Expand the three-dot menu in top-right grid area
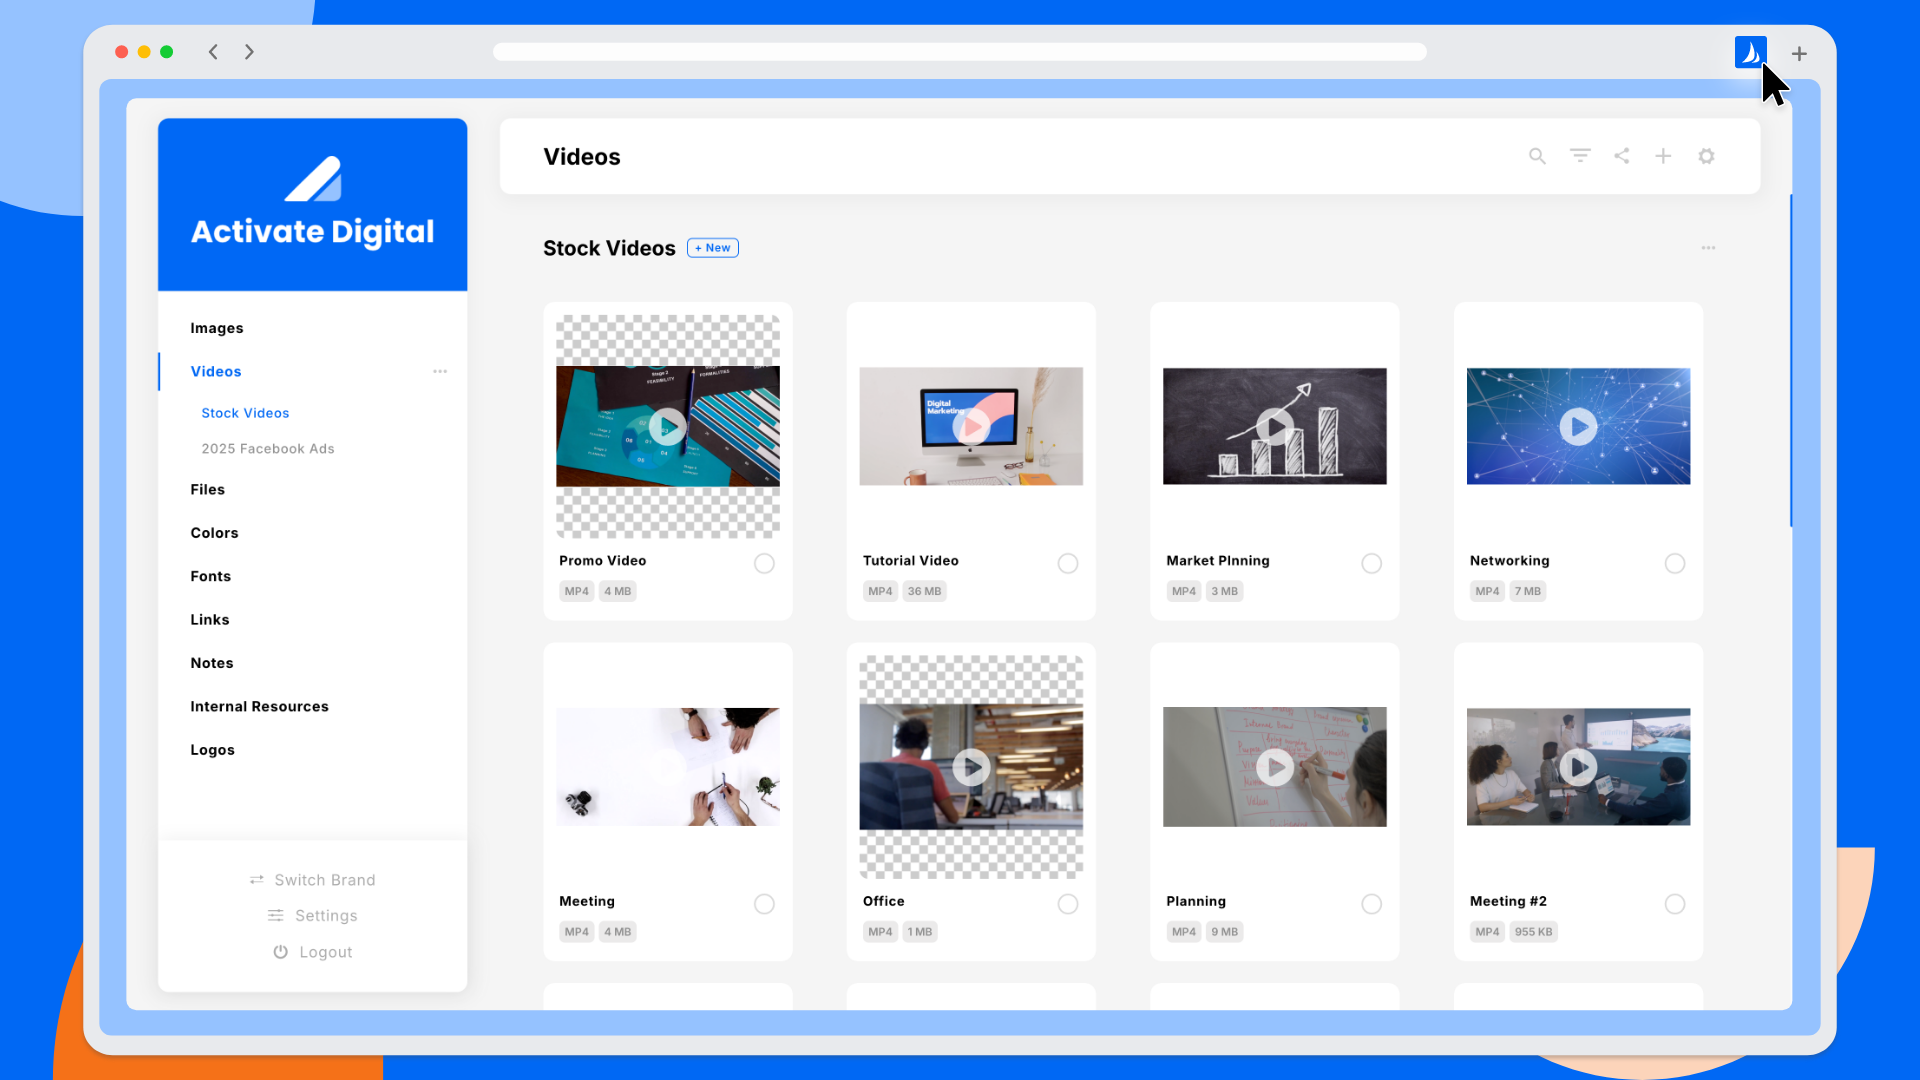This screenshot has height=1080, width=1920. coord(1708,248)
